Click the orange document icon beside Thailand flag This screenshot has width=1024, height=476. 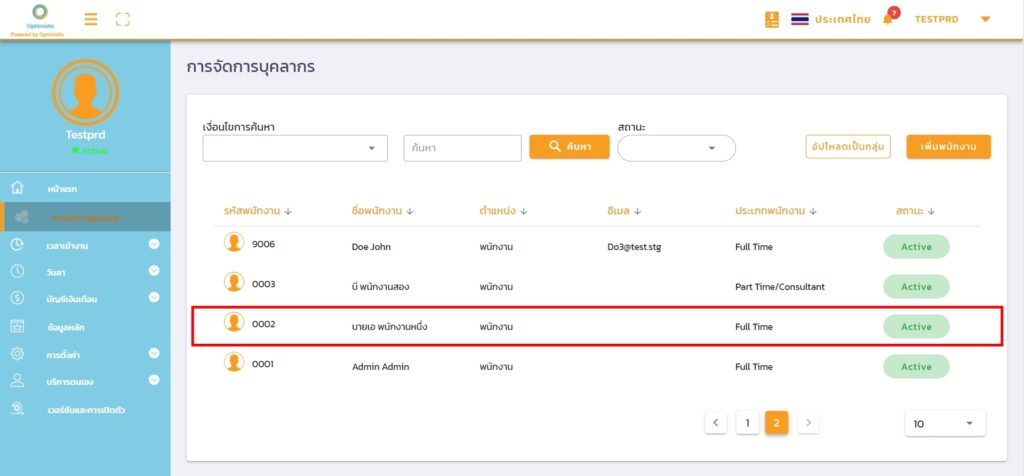pyautogui.click(x=771, y=19)
